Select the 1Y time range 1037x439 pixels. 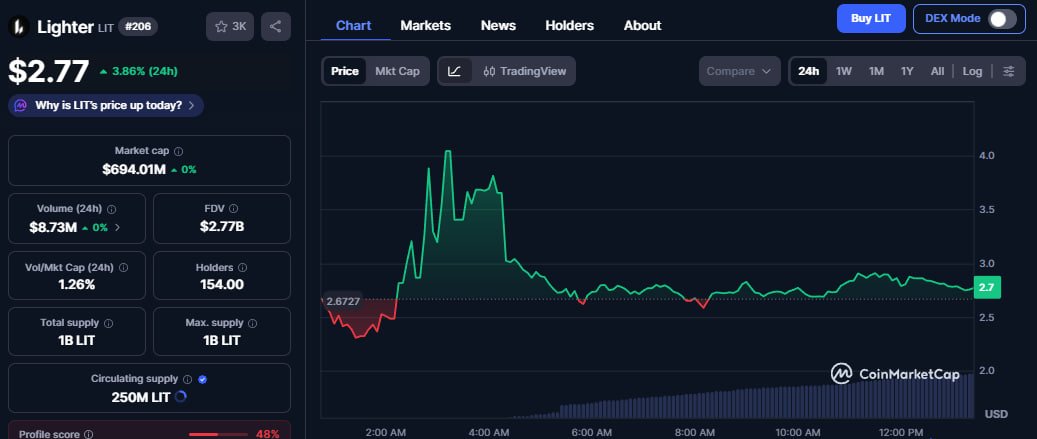pyautogui.click(x=907, y=71)
